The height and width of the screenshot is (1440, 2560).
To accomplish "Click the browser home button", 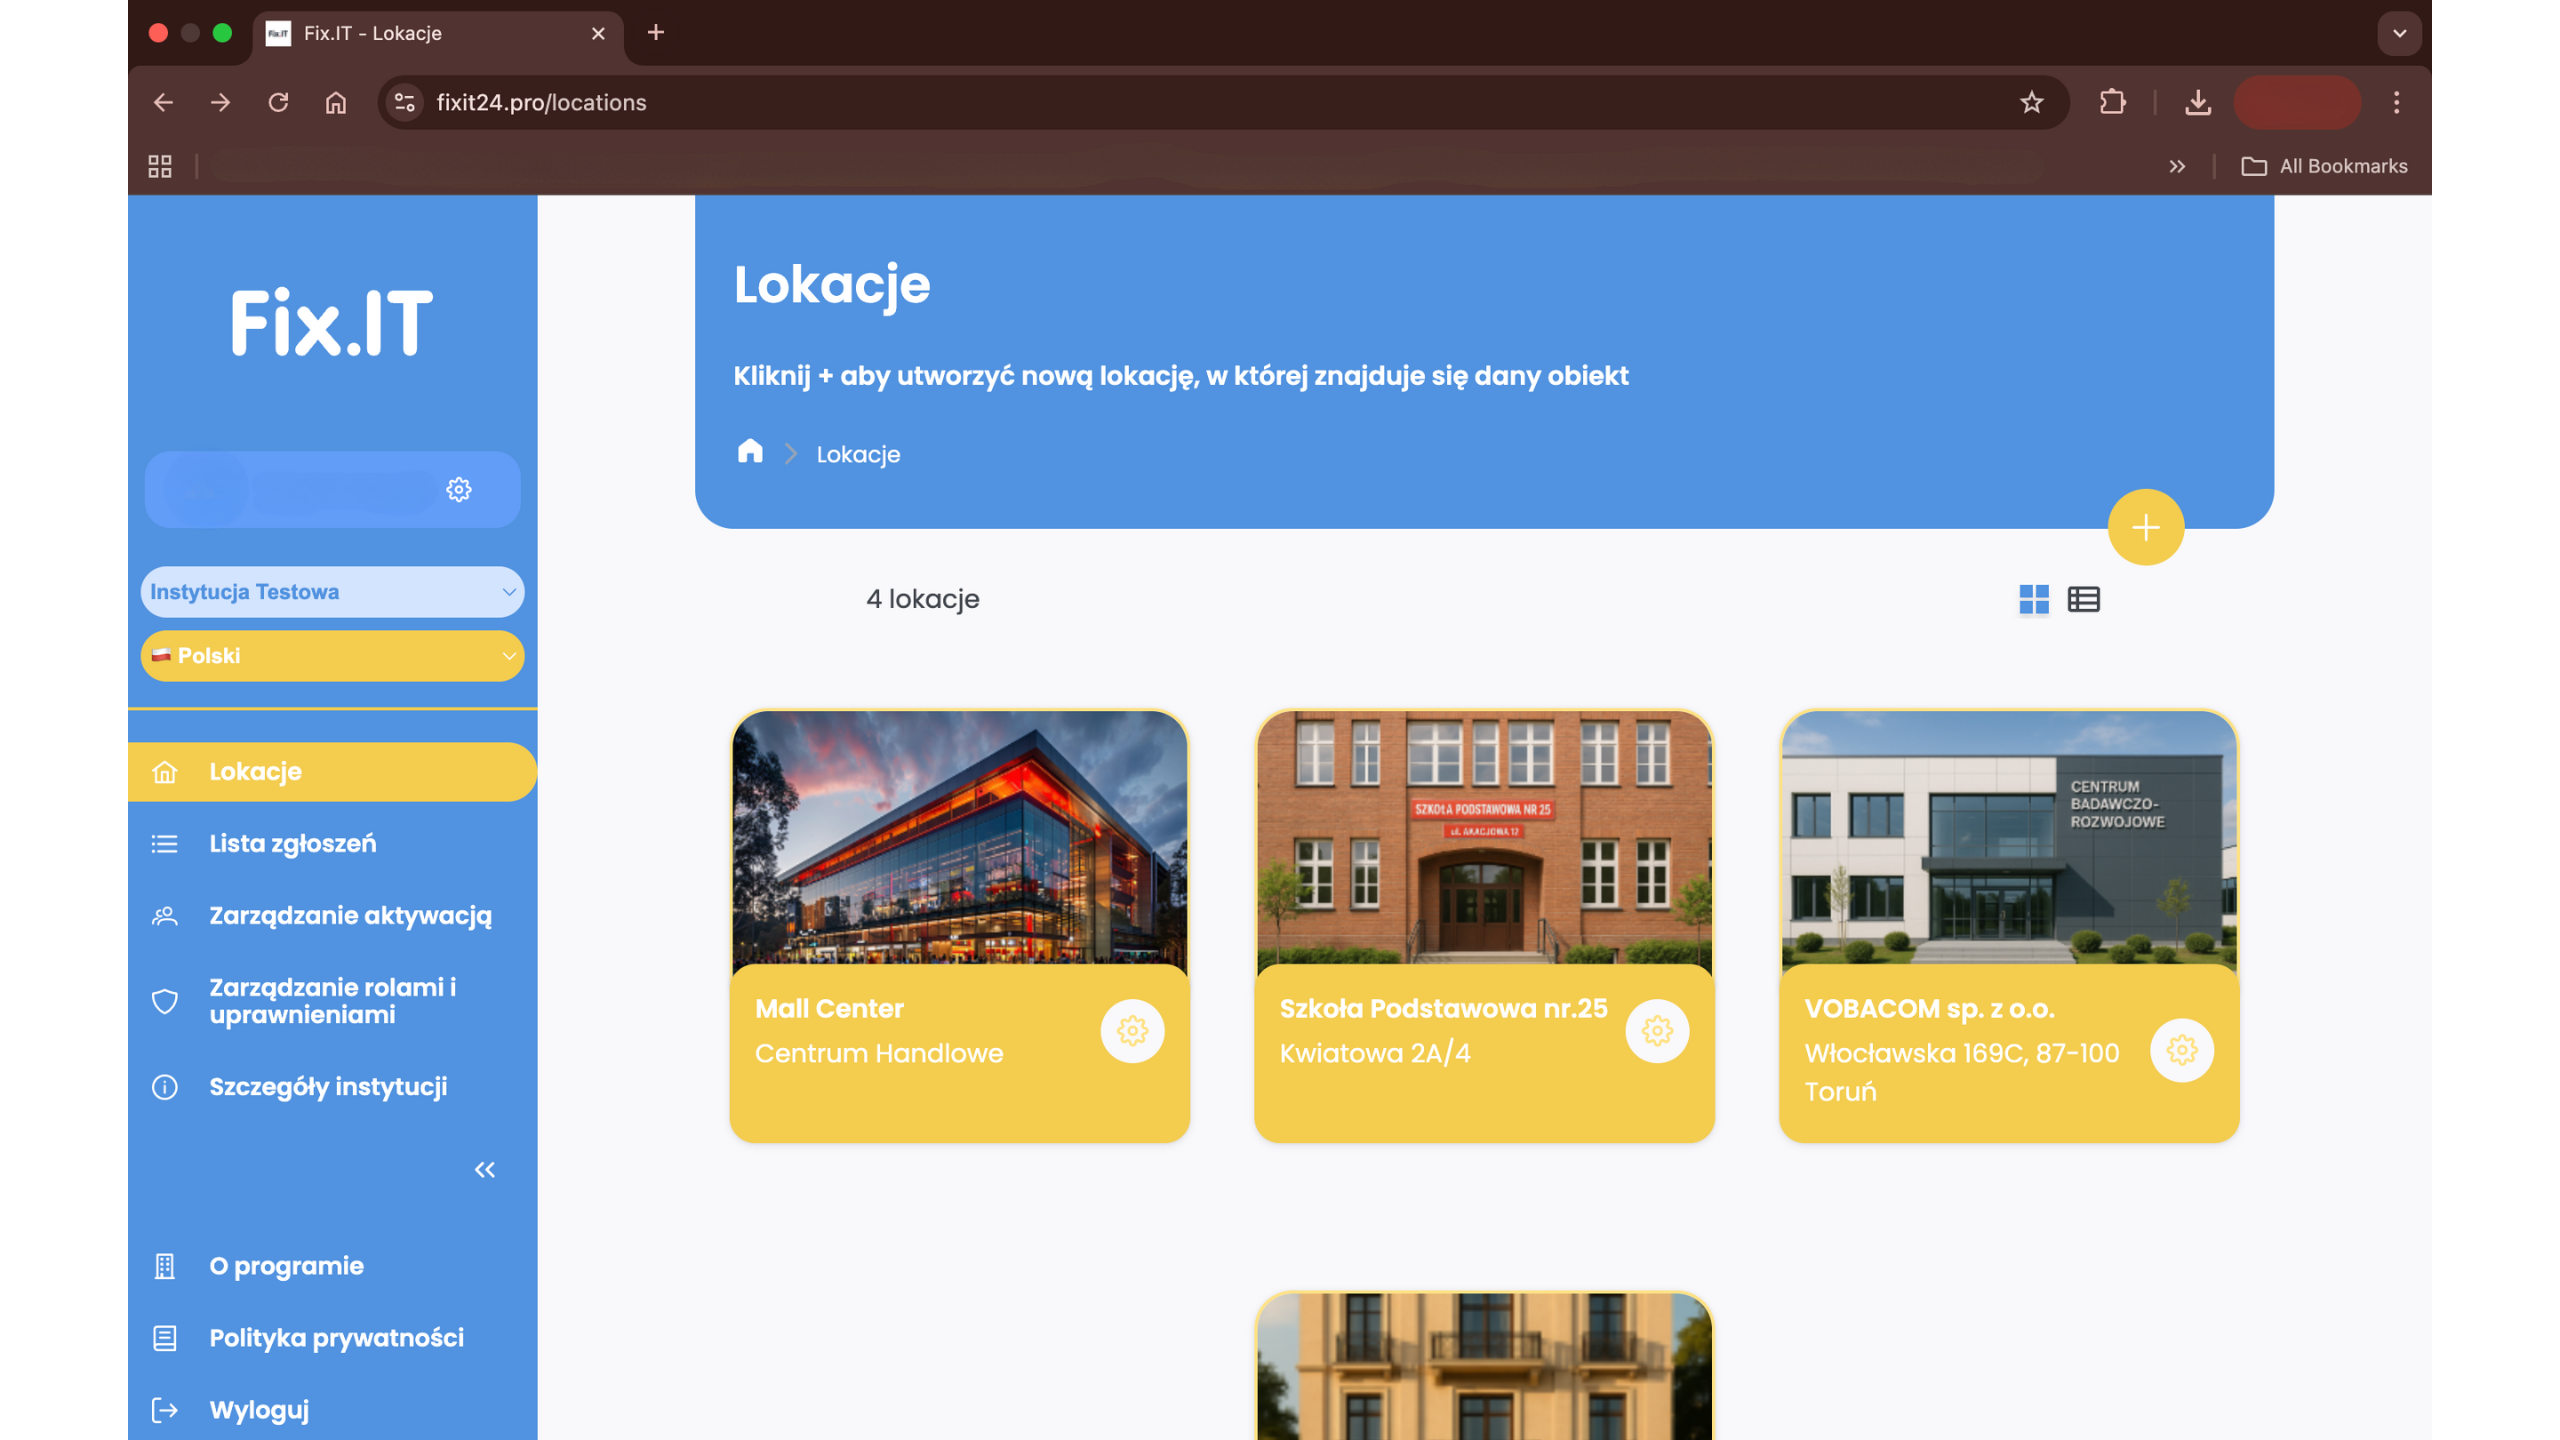I will pos(336,102).
